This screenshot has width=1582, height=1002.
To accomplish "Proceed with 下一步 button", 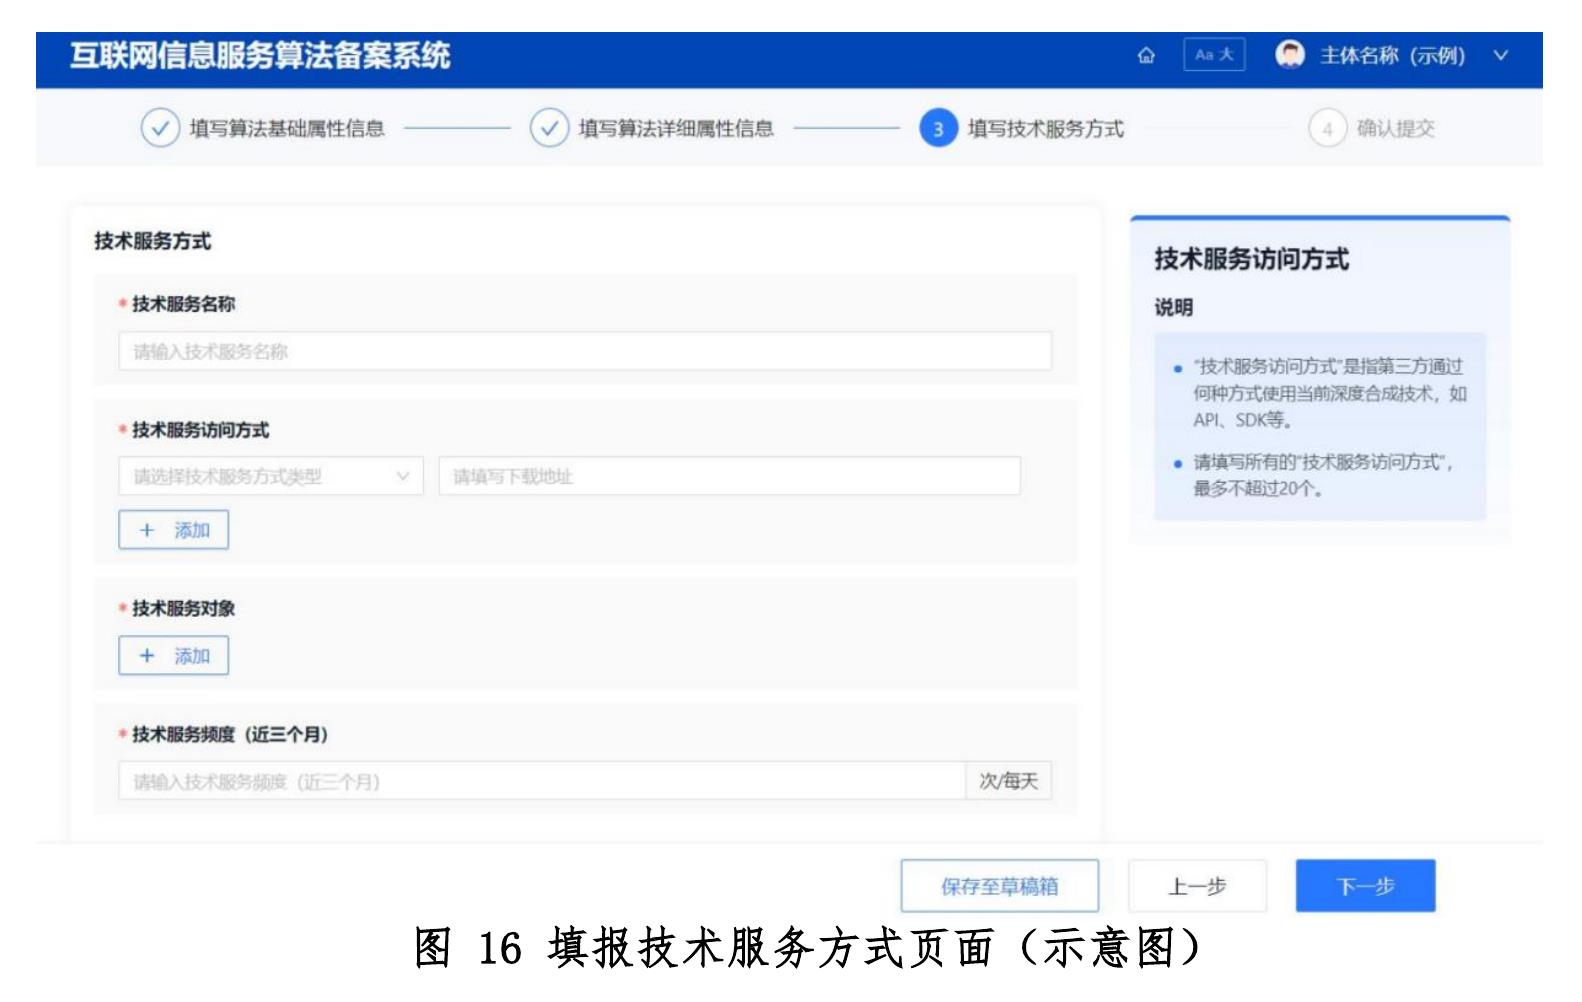I will (x=1365, y=886).
